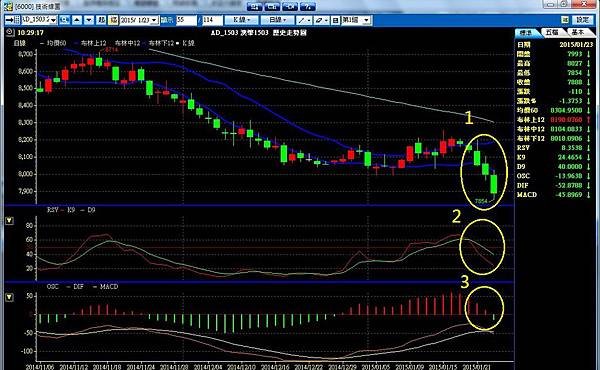The width and height of the screenshot is (600, 370).
Task: Click the closing price value 7888
Action: 574,82
